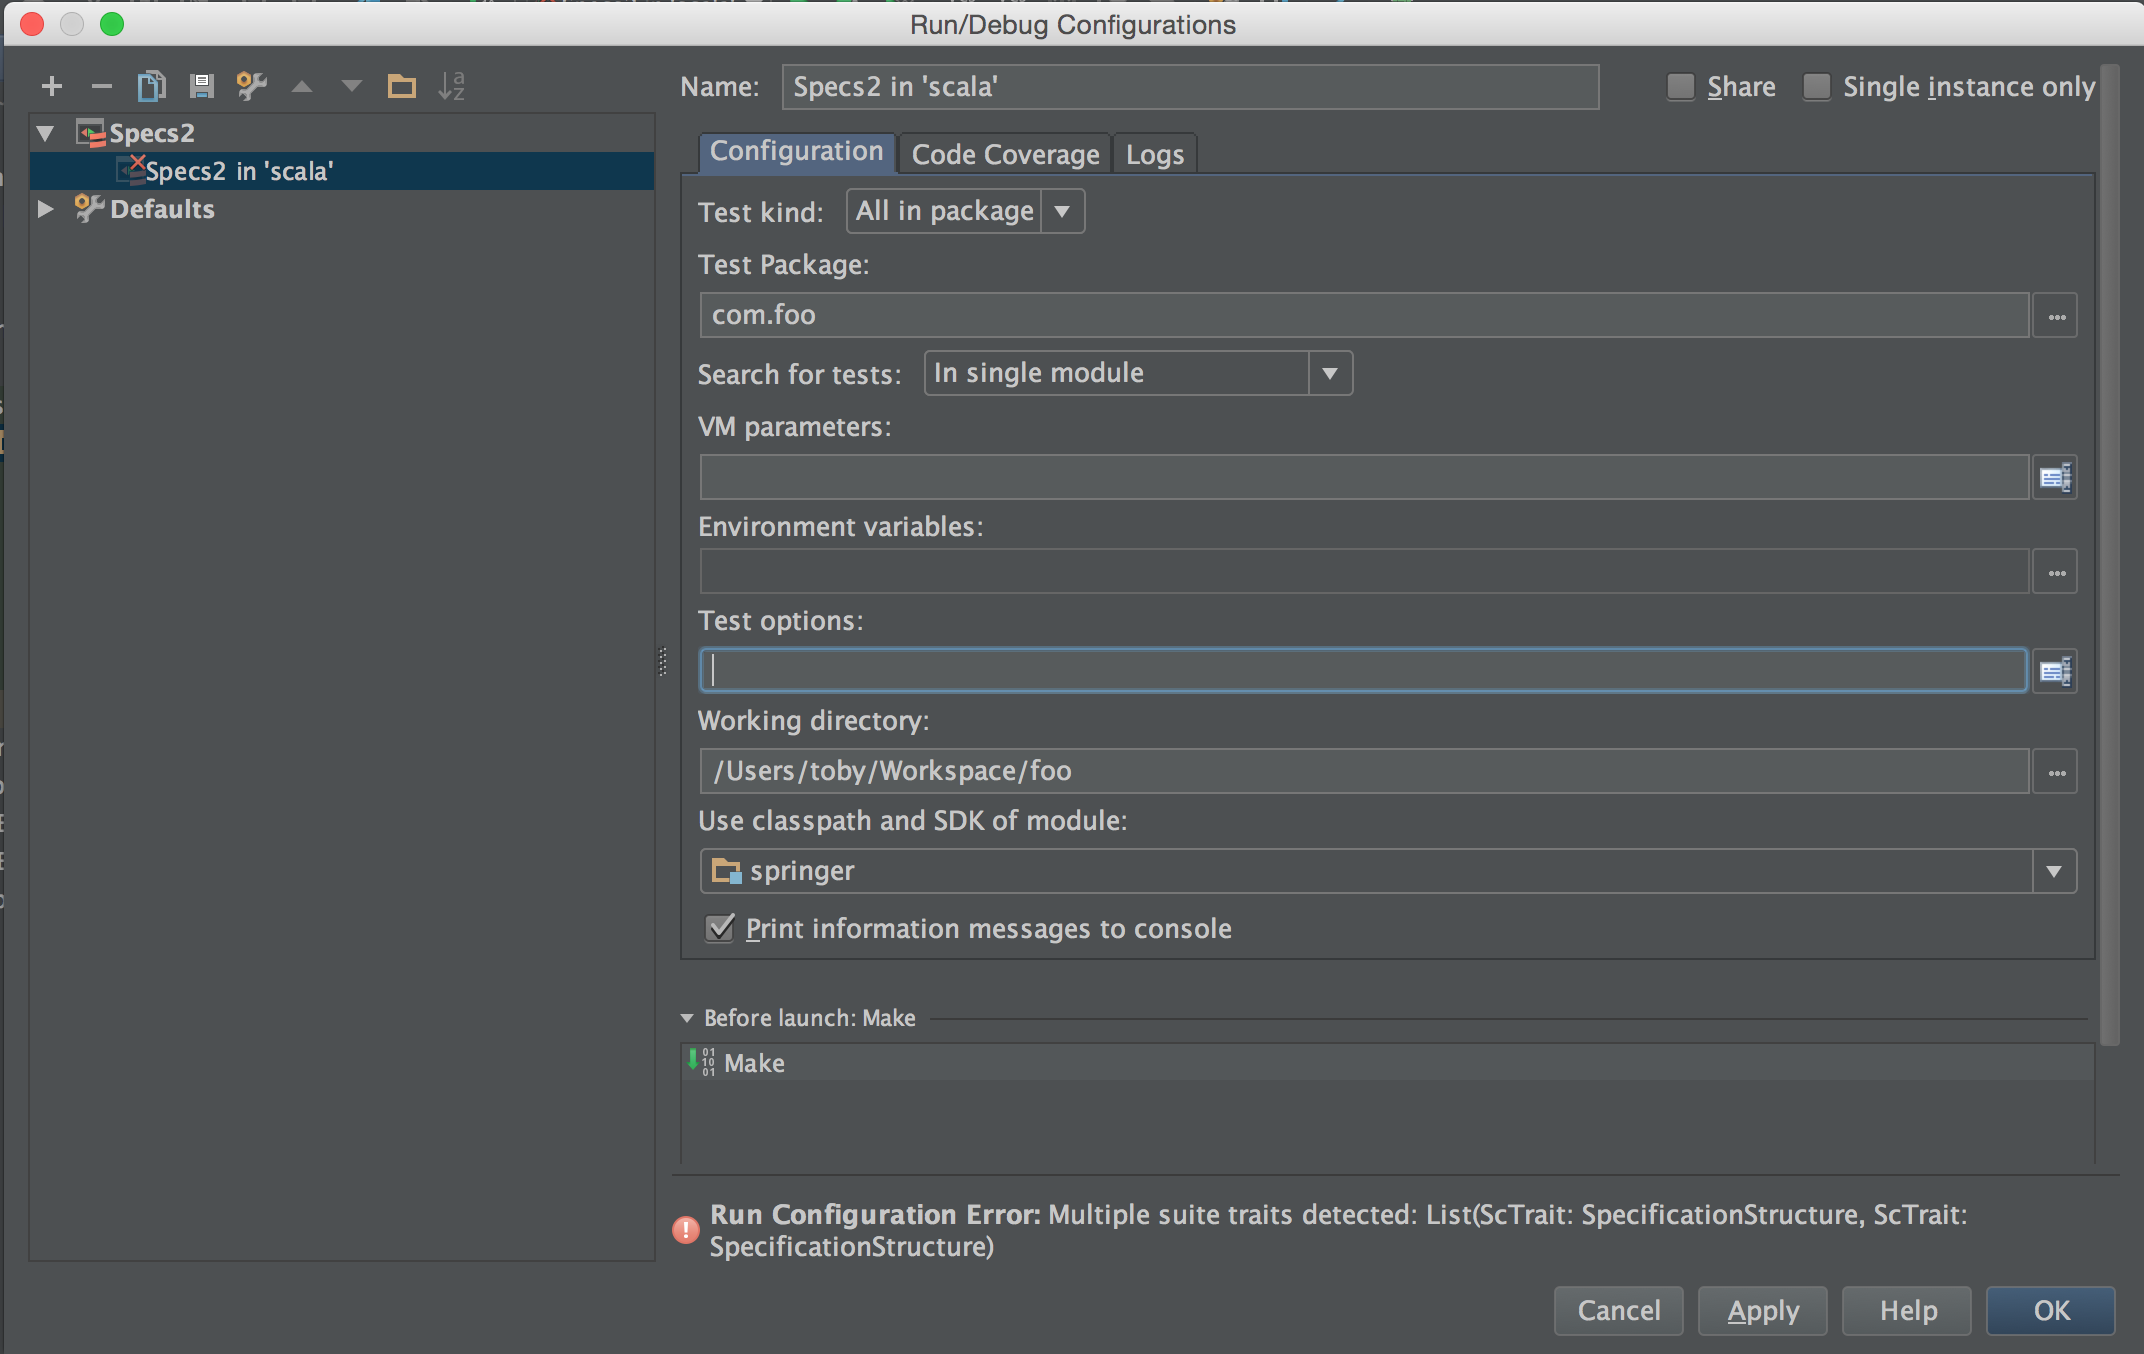Expand the Test options editor icon
This screenshot has width=2144, height=1354.
click(x=2055, y=671)
